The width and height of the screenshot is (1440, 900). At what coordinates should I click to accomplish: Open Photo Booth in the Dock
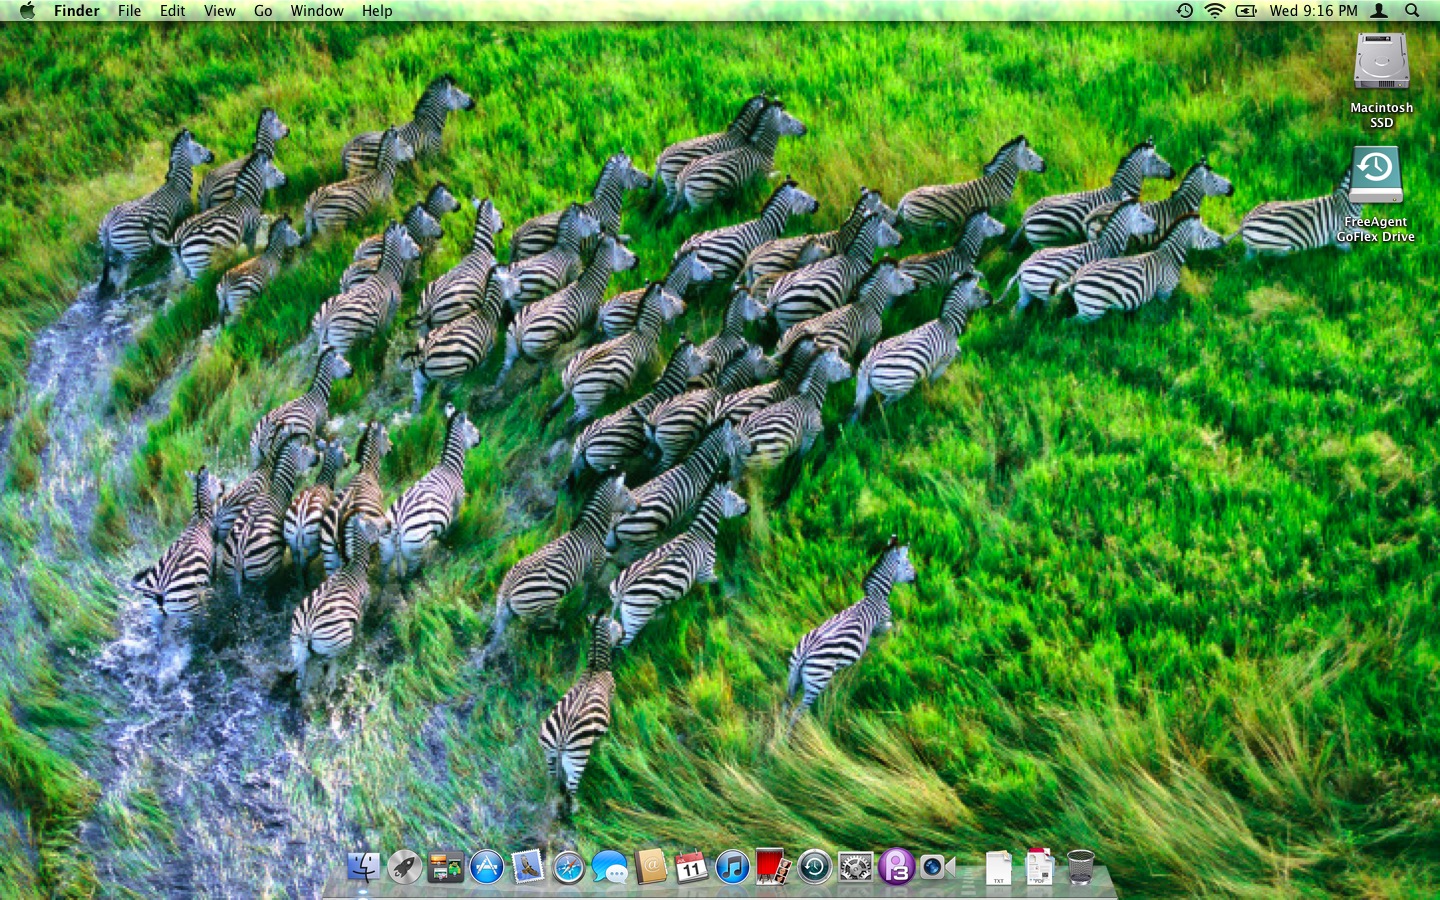pos(773,867)
